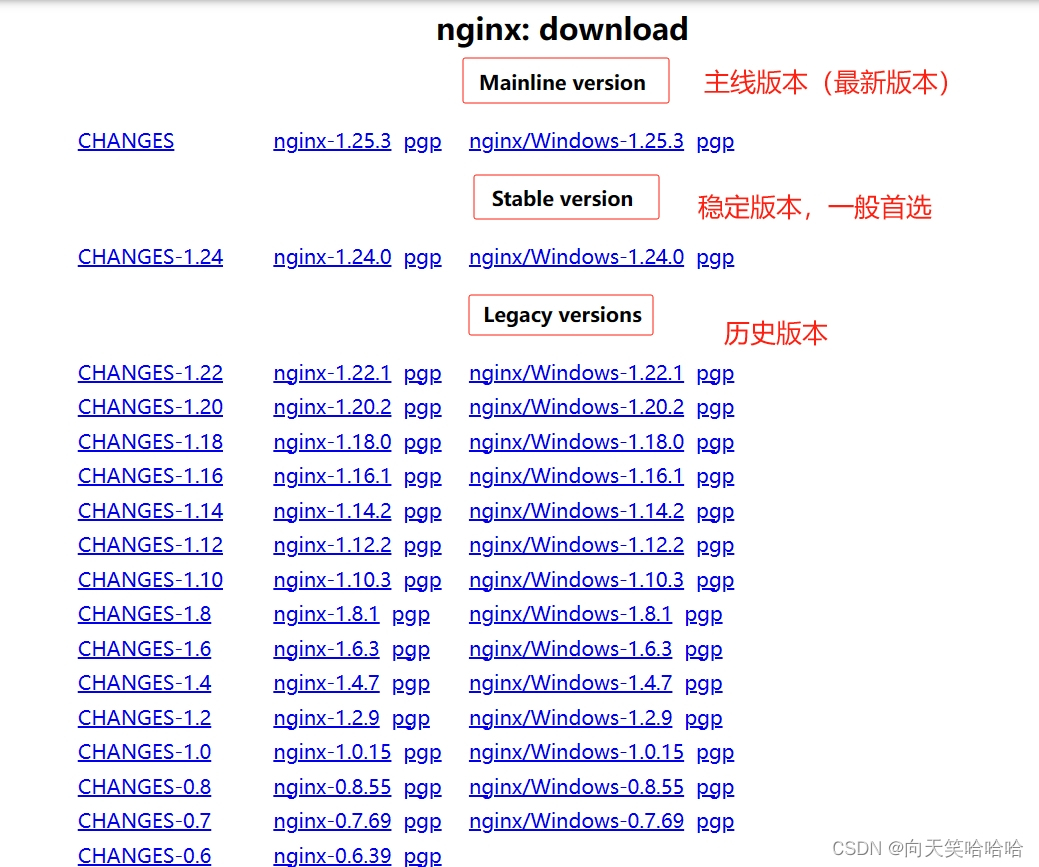Download nginx/Windows-1.12.2 build
The width and height of the screenshot is (1039, 867).
tap(576, 545)
